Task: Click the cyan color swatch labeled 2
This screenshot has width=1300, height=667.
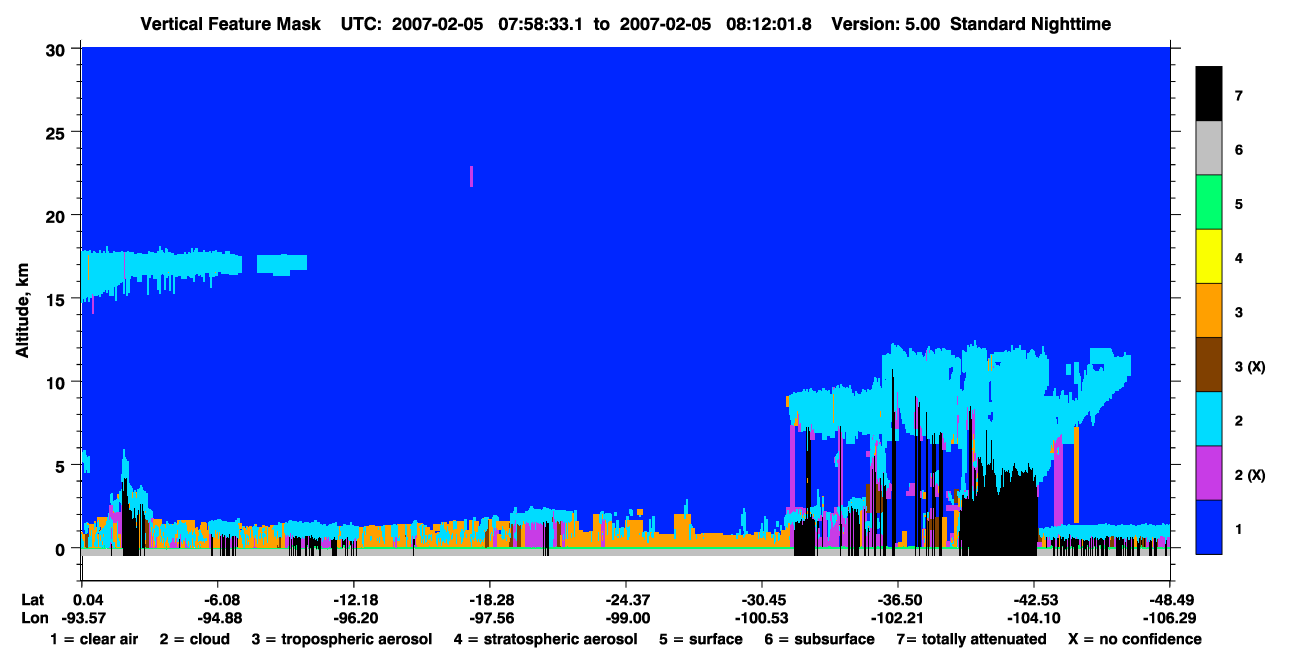Action: pos(1209,419)
